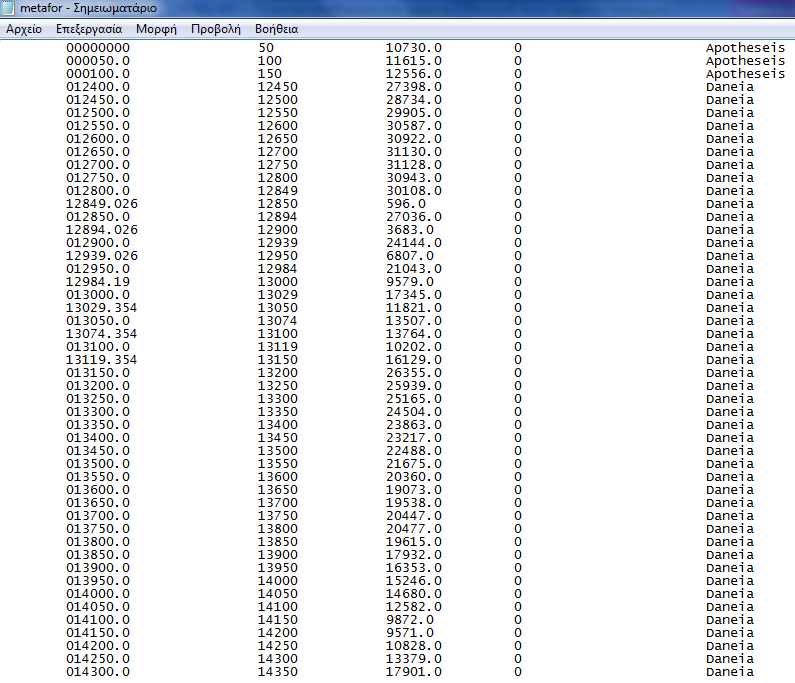
Task: Click the value 24144.0
Action: click(x=414, y=243)
